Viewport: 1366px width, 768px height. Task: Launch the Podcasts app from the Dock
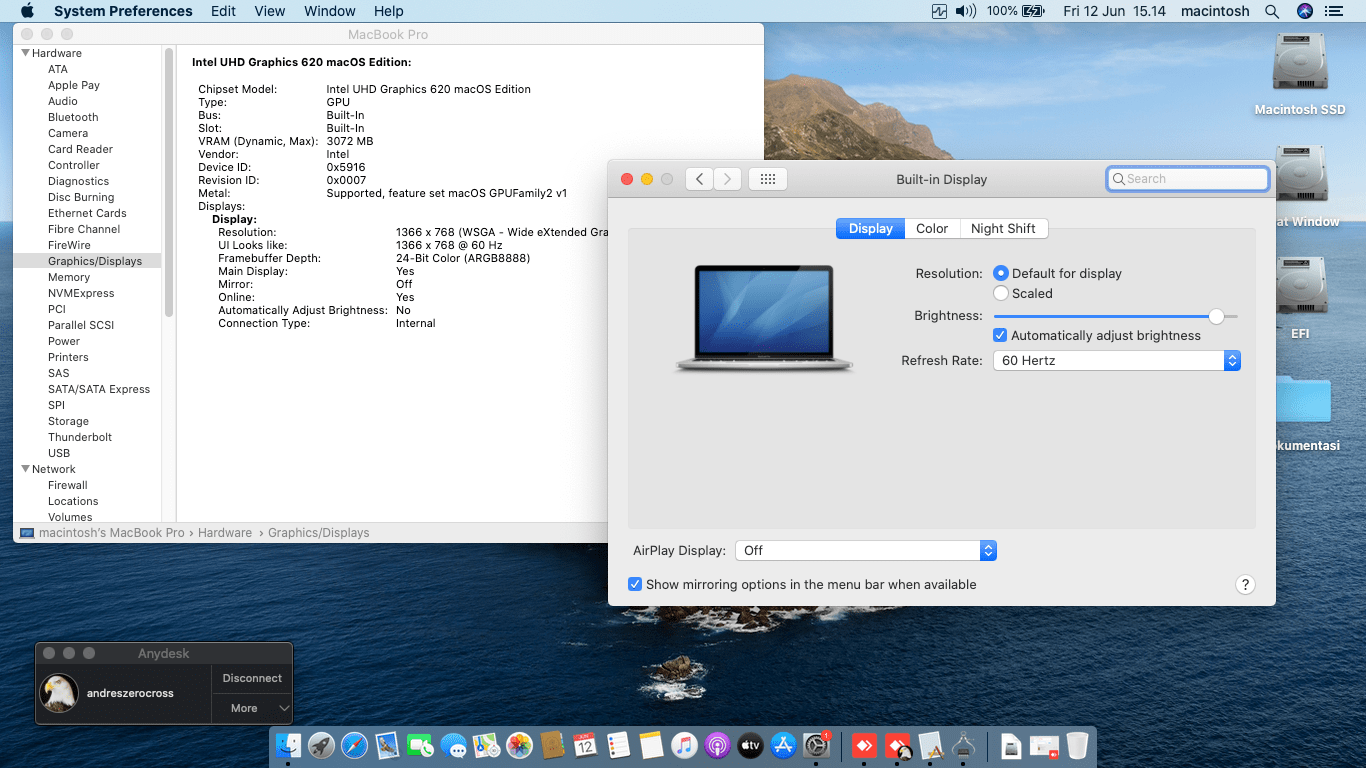pos(717,745)
